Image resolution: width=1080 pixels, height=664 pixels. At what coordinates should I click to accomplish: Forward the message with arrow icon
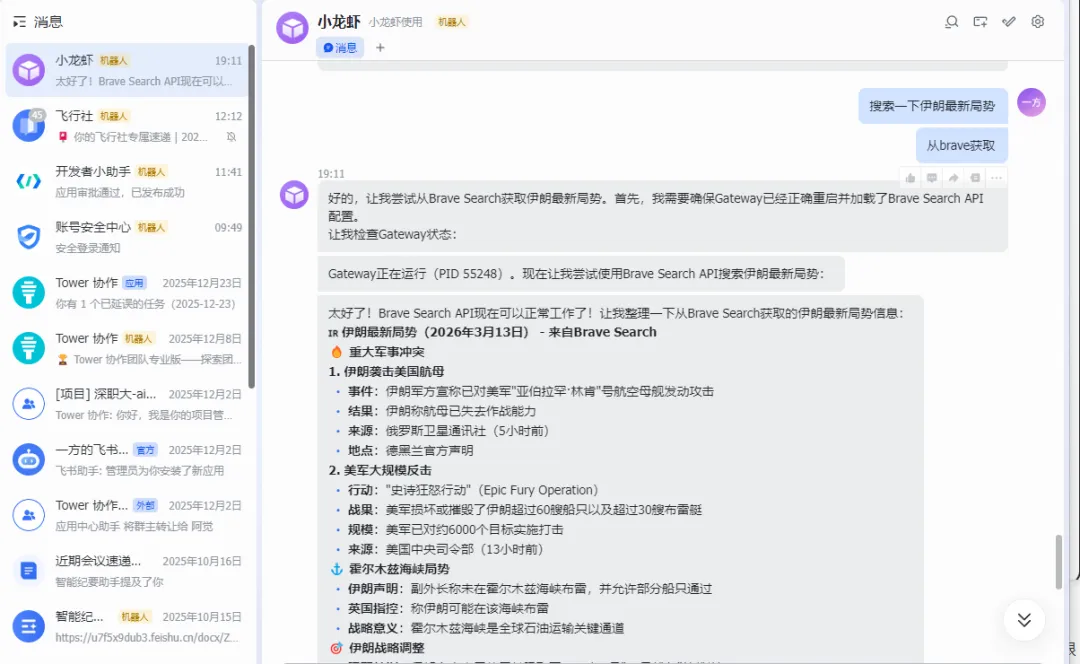[953, 178]
